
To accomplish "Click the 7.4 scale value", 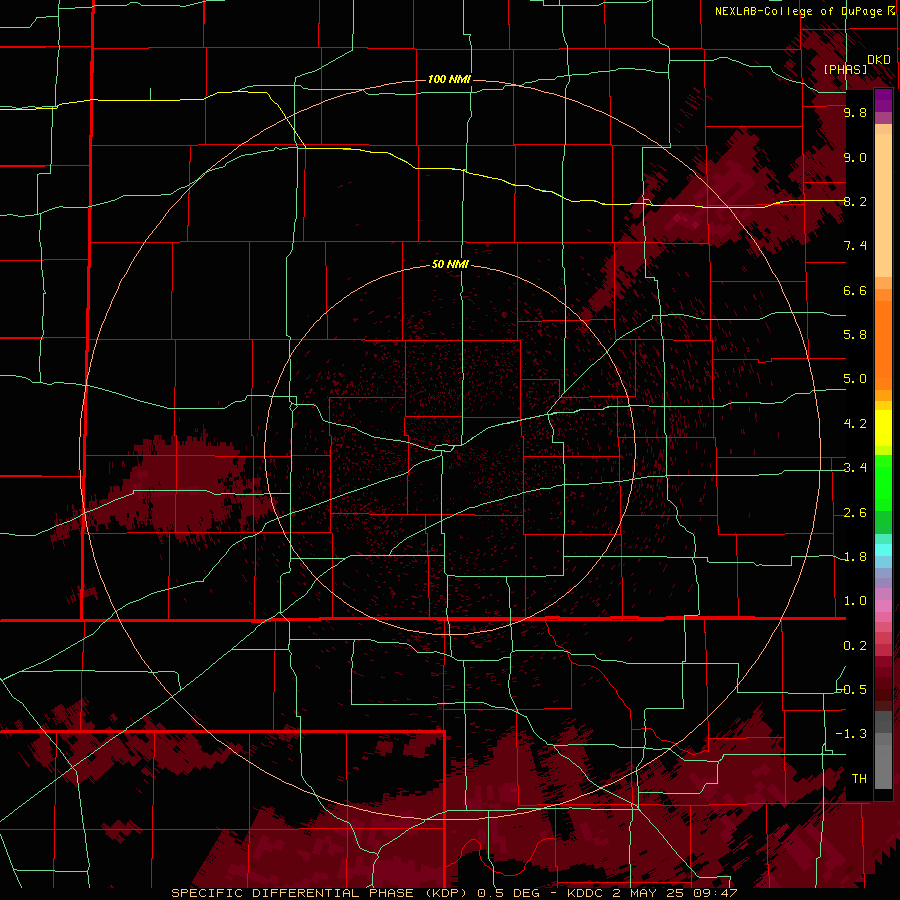I will pos(855,246).
